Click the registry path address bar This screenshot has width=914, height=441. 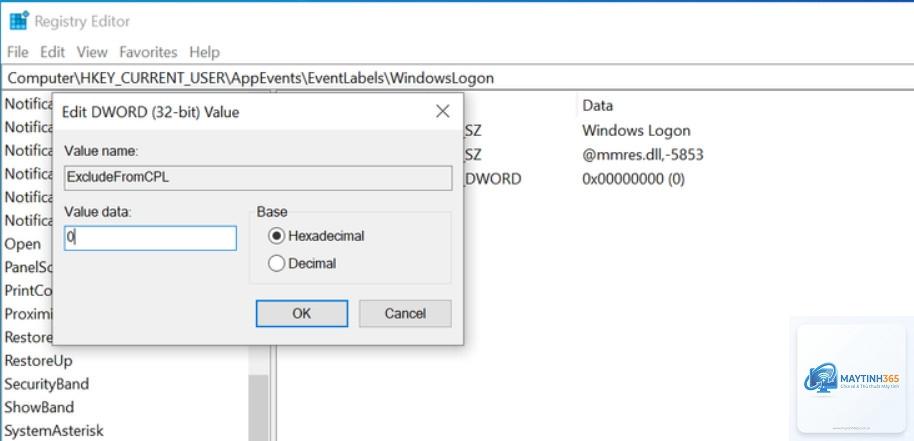457,77
